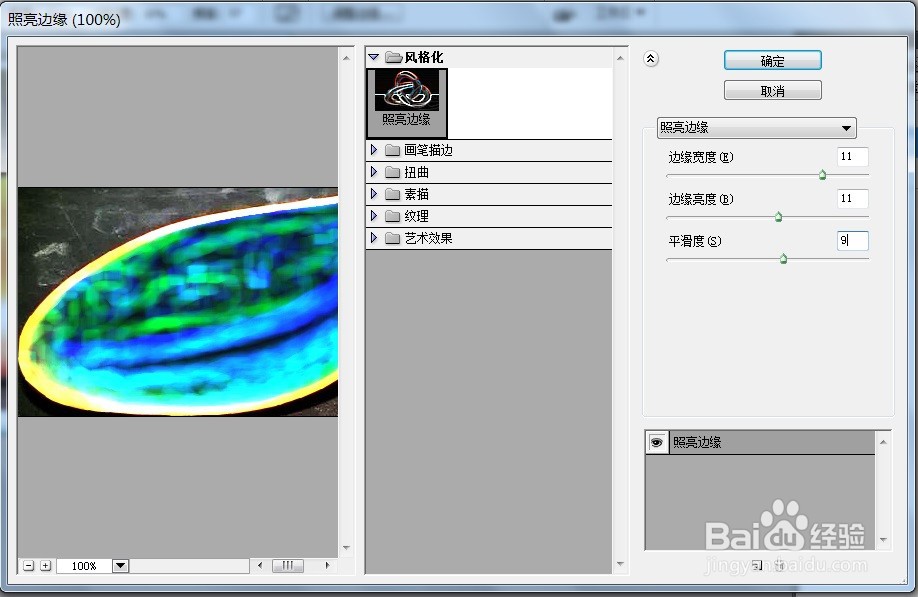Click preview horizontal scroll left arrow
The width and height of the screenshot is (918, 597).
[260, 565]
